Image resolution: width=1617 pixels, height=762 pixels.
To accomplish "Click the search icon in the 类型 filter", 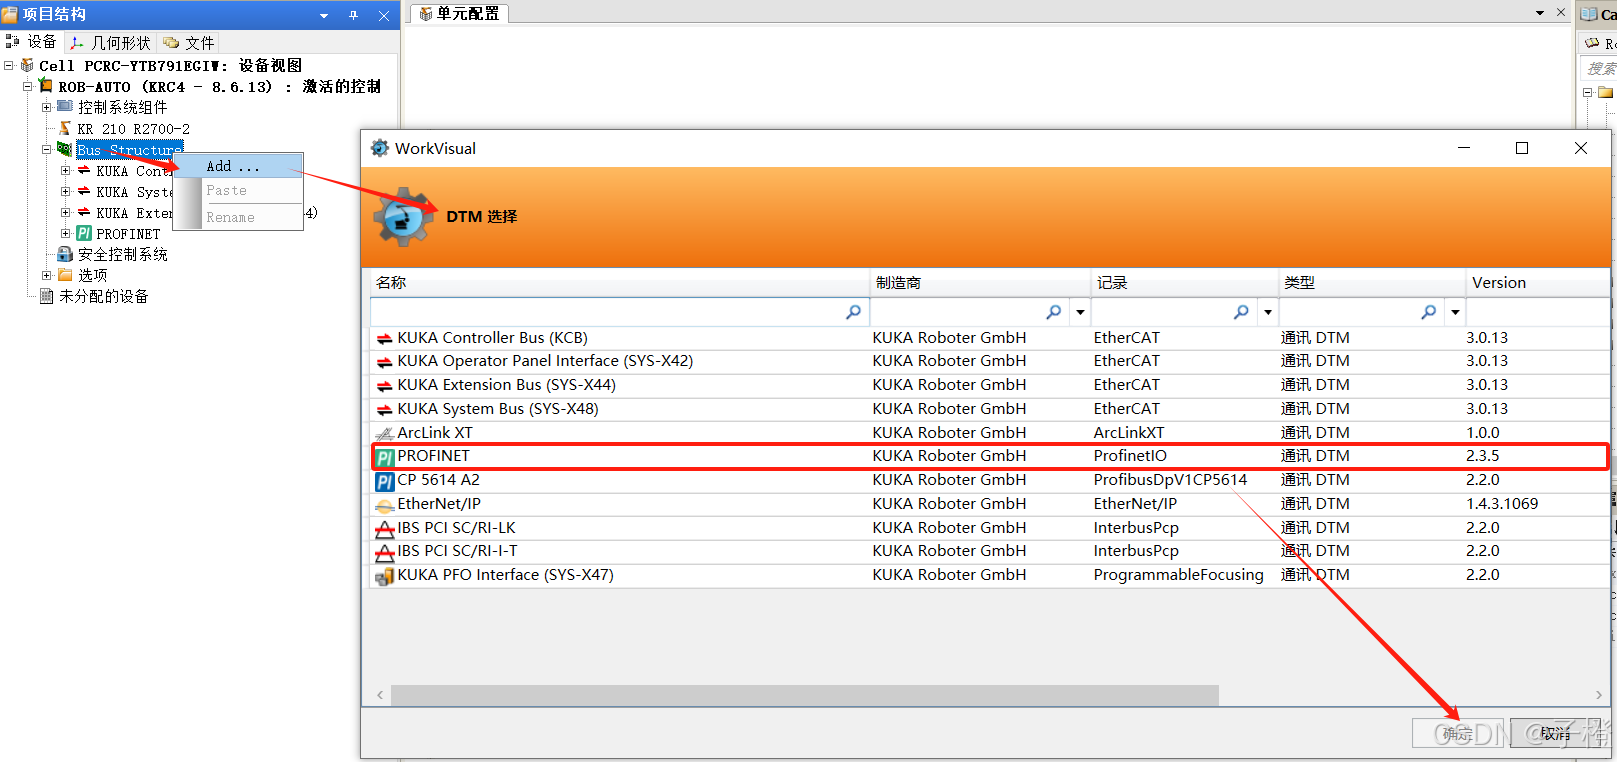I will click(x=1429, y=312).
